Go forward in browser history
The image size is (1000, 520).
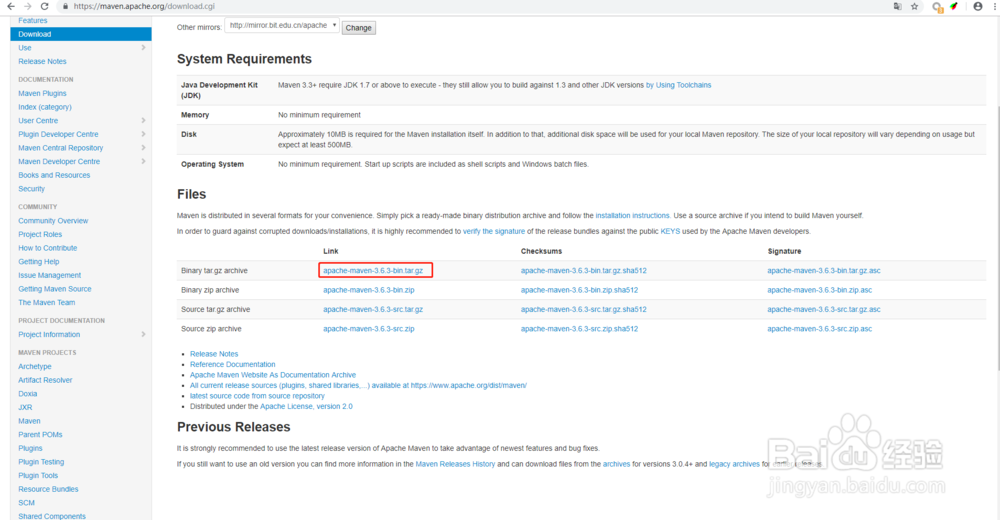point(27,6)
